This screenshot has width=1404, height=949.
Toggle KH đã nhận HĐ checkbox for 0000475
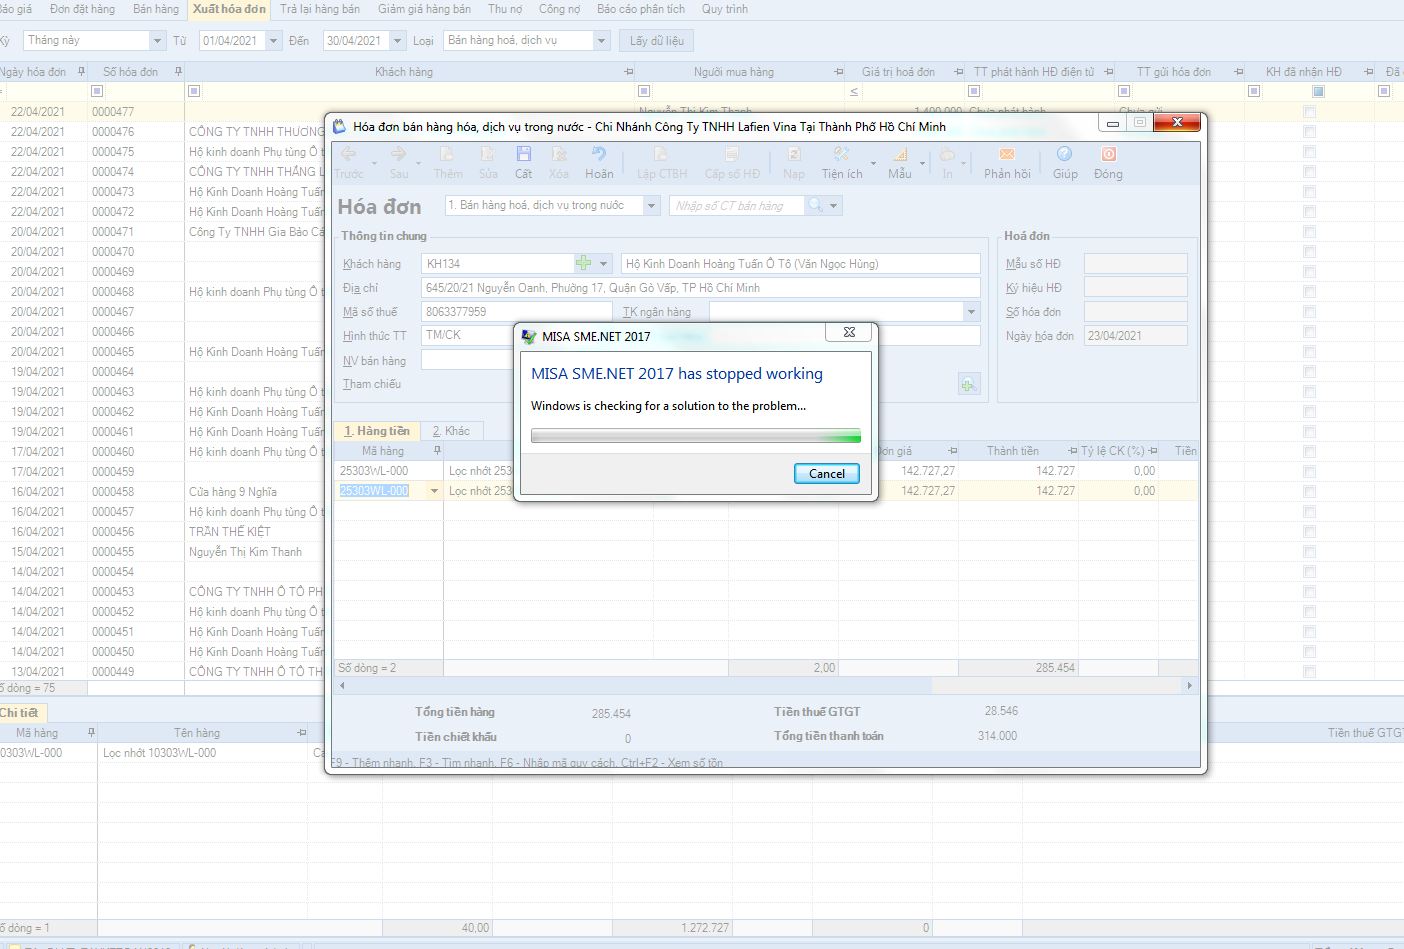pyautogui.click(x=1310, y=152)
